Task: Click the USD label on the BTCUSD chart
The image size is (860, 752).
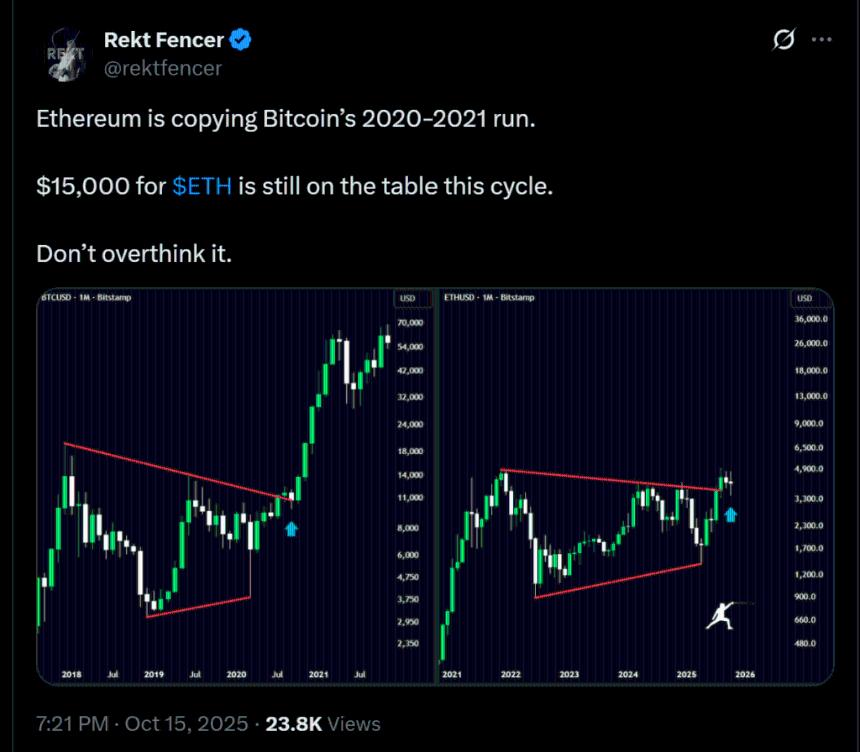Action: 407,299
